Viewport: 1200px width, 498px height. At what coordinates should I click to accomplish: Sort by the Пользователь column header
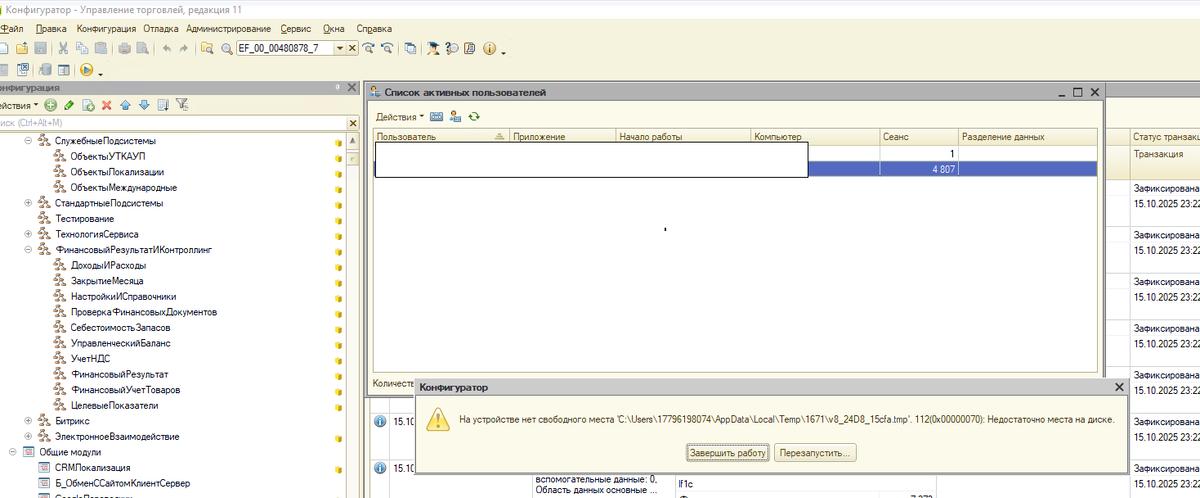[442, 136]
